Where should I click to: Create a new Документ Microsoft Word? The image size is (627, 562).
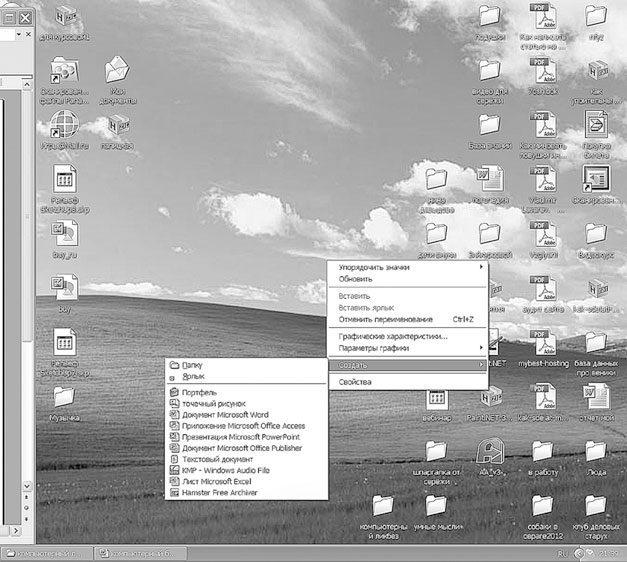click(x=246, y=415)
